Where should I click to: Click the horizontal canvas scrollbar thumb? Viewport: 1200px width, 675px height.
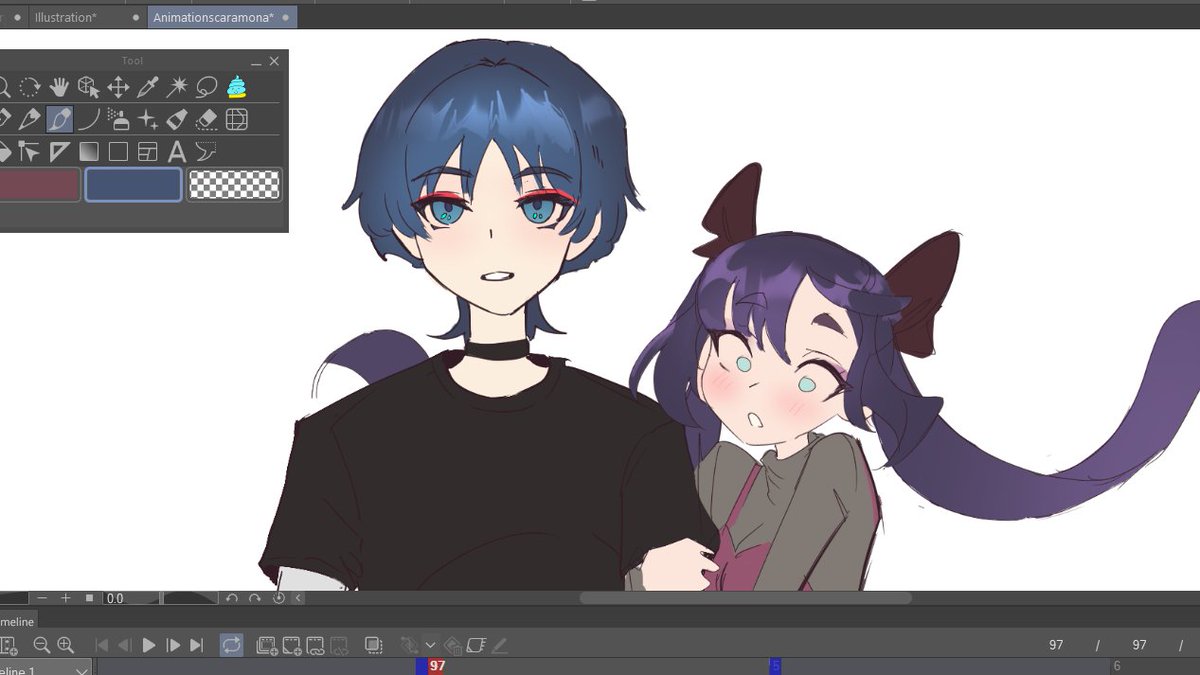[x=746, y=598]
